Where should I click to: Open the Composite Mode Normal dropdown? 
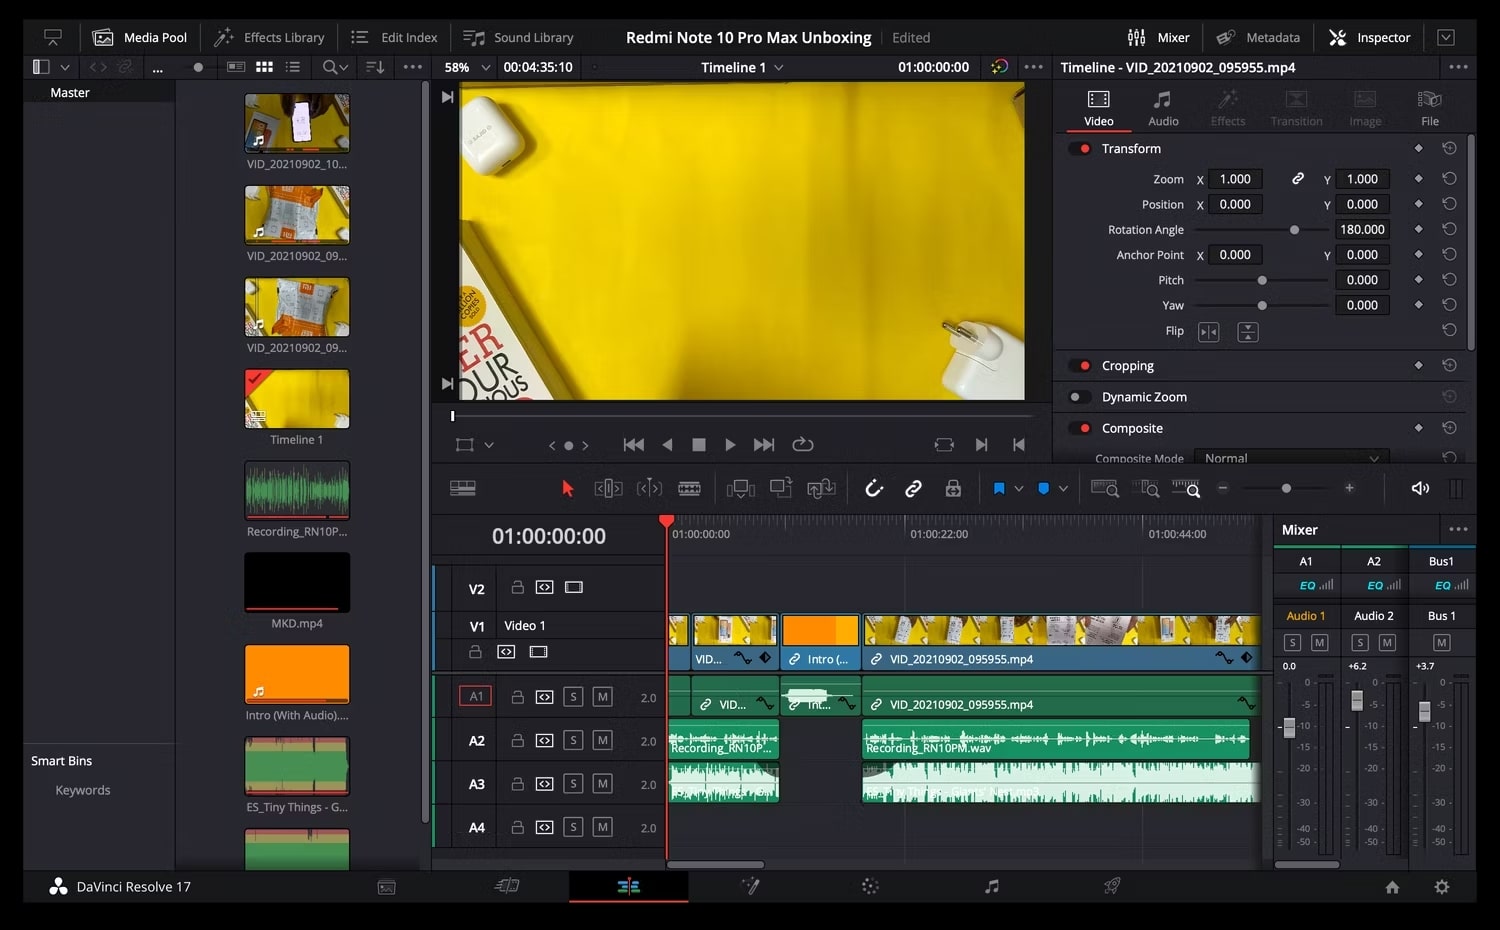pos(1290,458)
